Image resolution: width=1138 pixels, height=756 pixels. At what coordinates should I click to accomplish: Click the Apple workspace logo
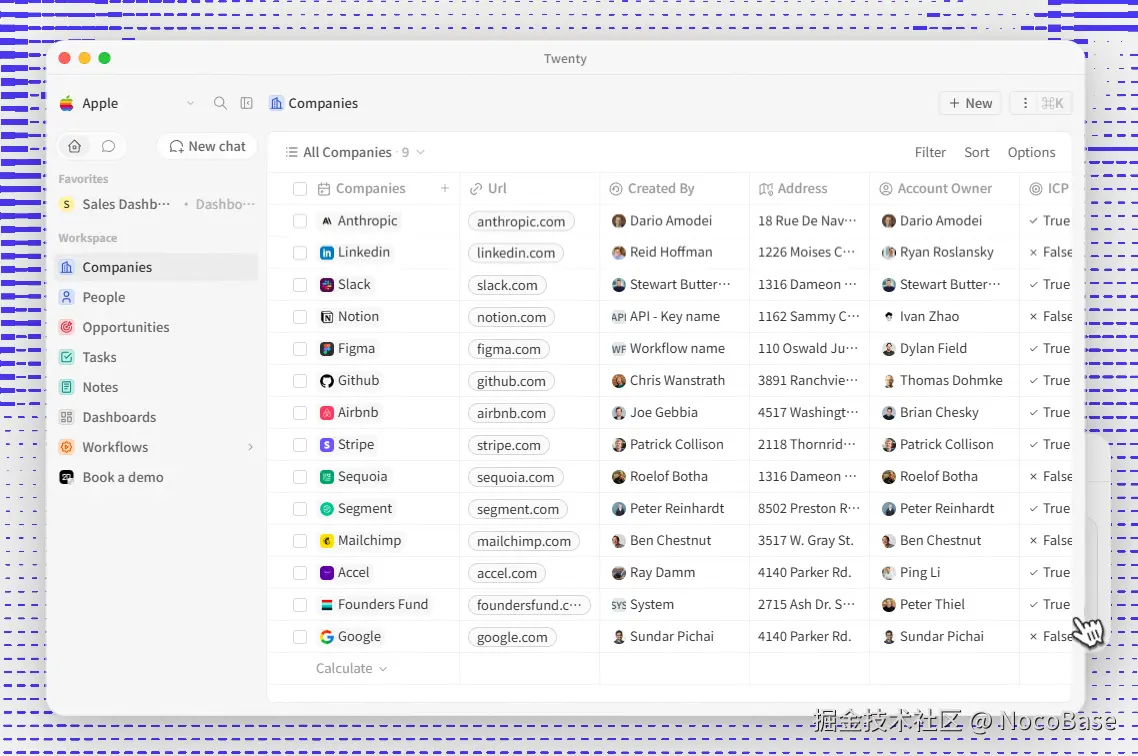67,103
